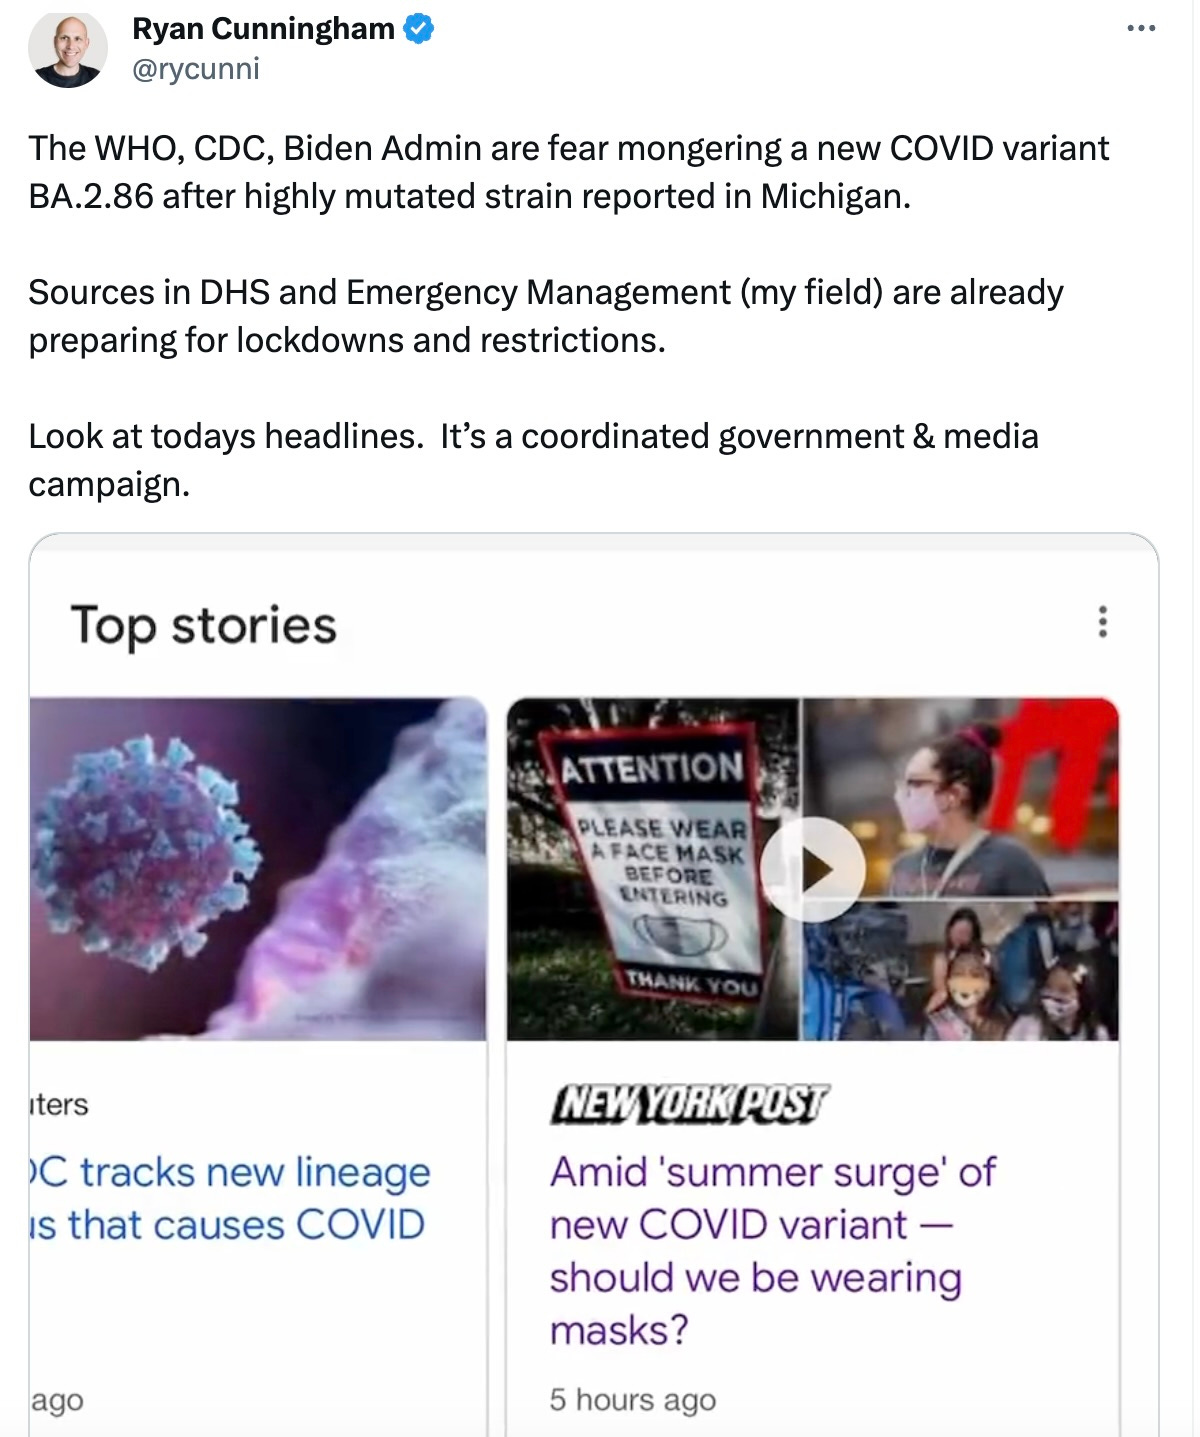This screenshot has width=1200, height=1437.
Task: Click the blue verified badge
Action: pos(418,29)
